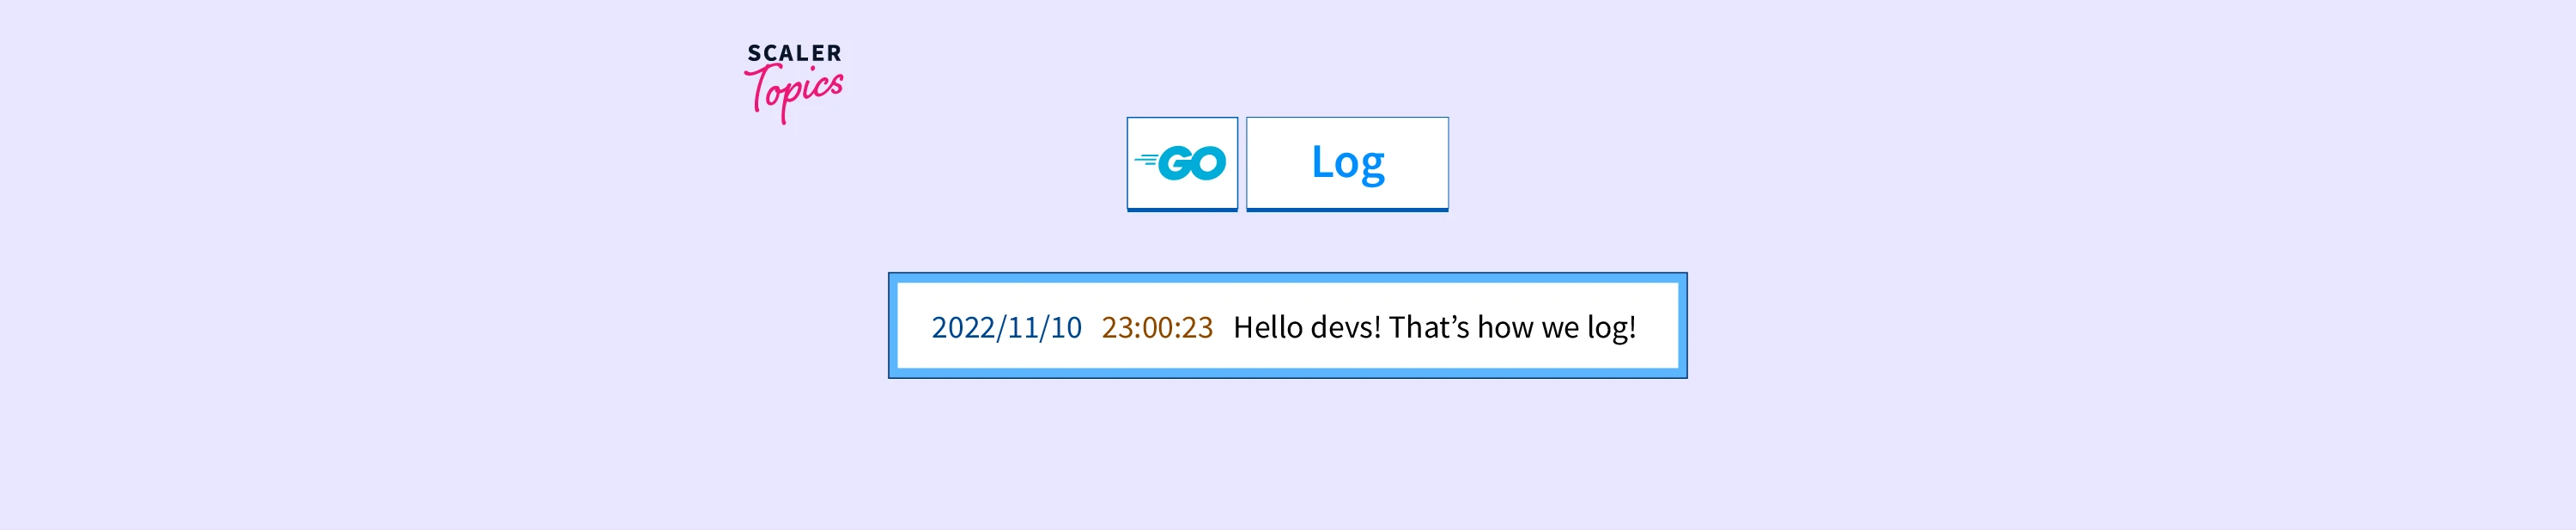Click the date 2022/11/10
The image size is (2576, 530).
tap(1006, 327)
